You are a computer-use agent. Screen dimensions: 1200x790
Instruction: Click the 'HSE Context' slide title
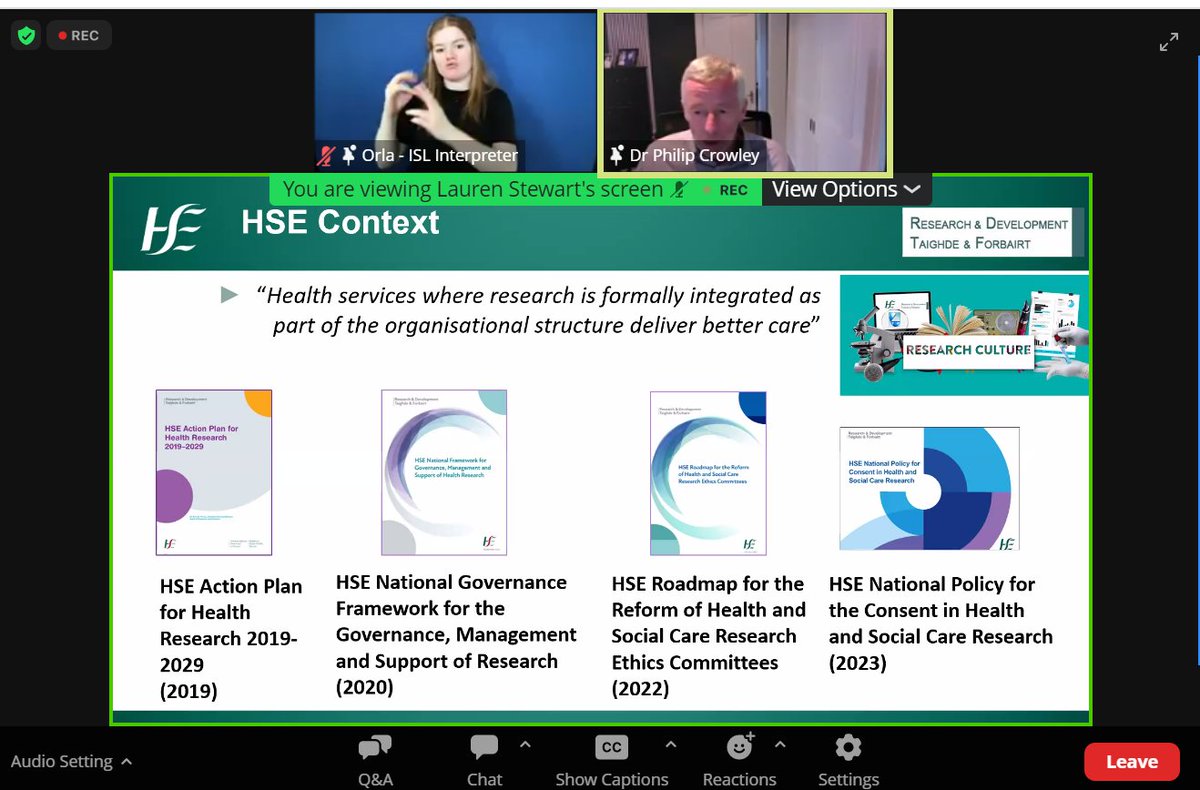[340, 222]
